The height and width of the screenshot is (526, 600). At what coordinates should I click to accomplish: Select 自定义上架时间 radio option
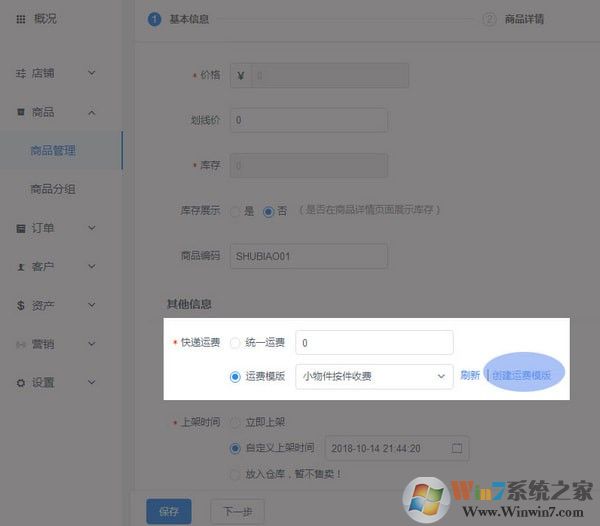235,448
